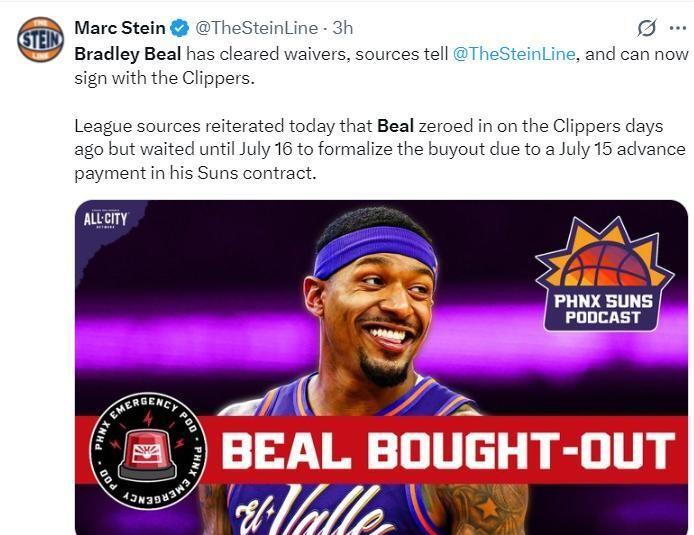The width and height of the screenshot is (694, 535).
Task: Open the @TheSteinLine handle in header
Action: (x=256, y=28)
